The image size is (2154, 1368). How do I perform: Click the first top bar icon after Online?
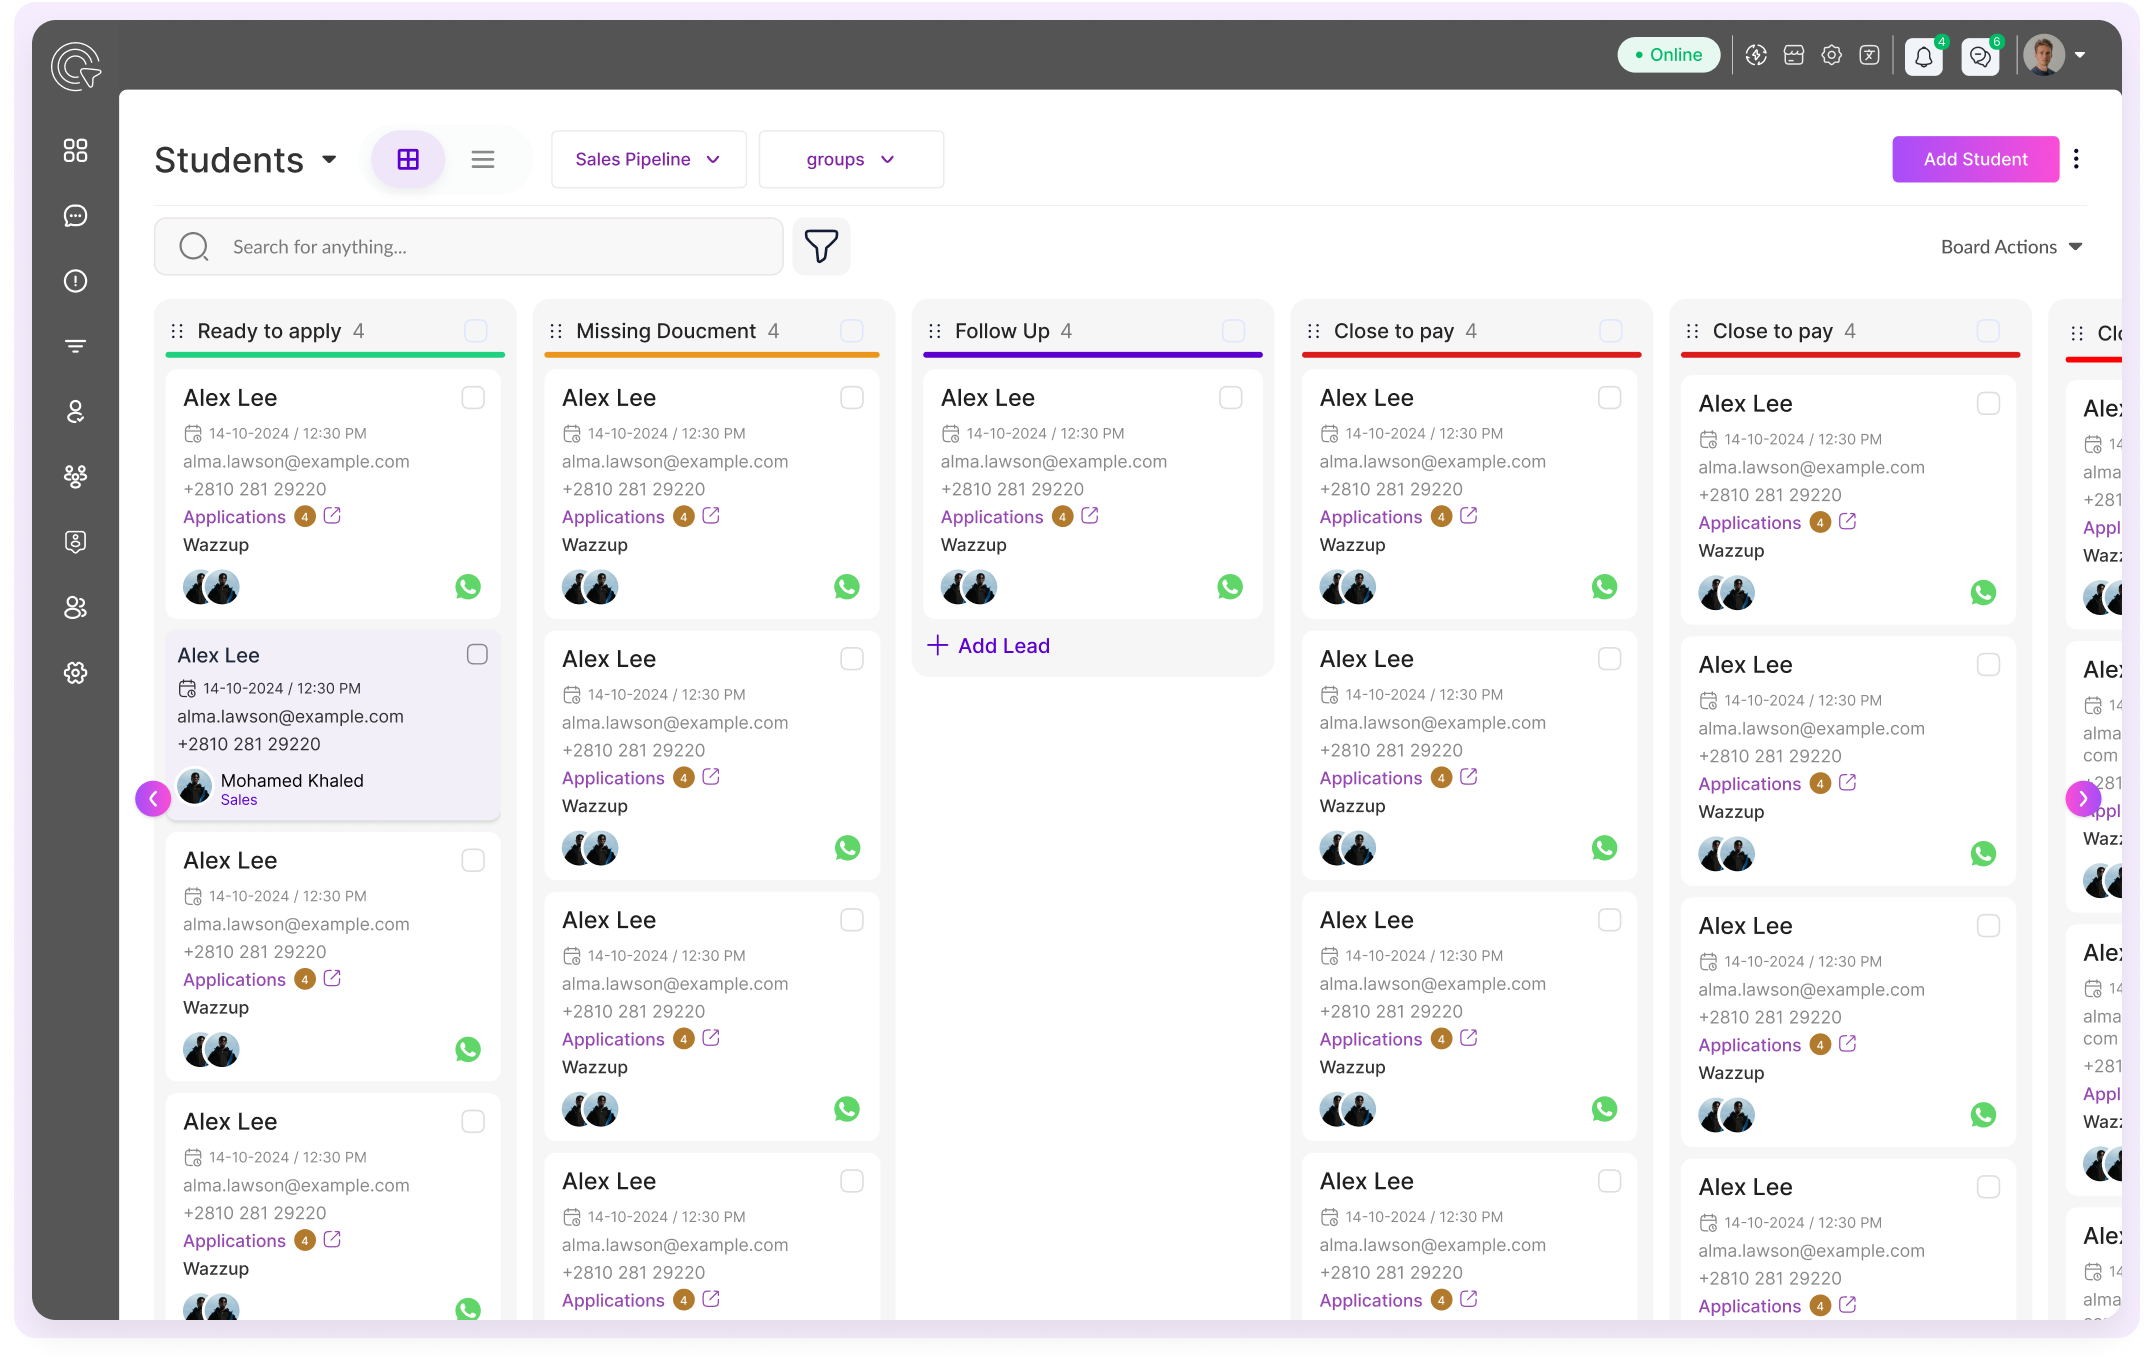pyautogui.click(x=1756, y=55)
